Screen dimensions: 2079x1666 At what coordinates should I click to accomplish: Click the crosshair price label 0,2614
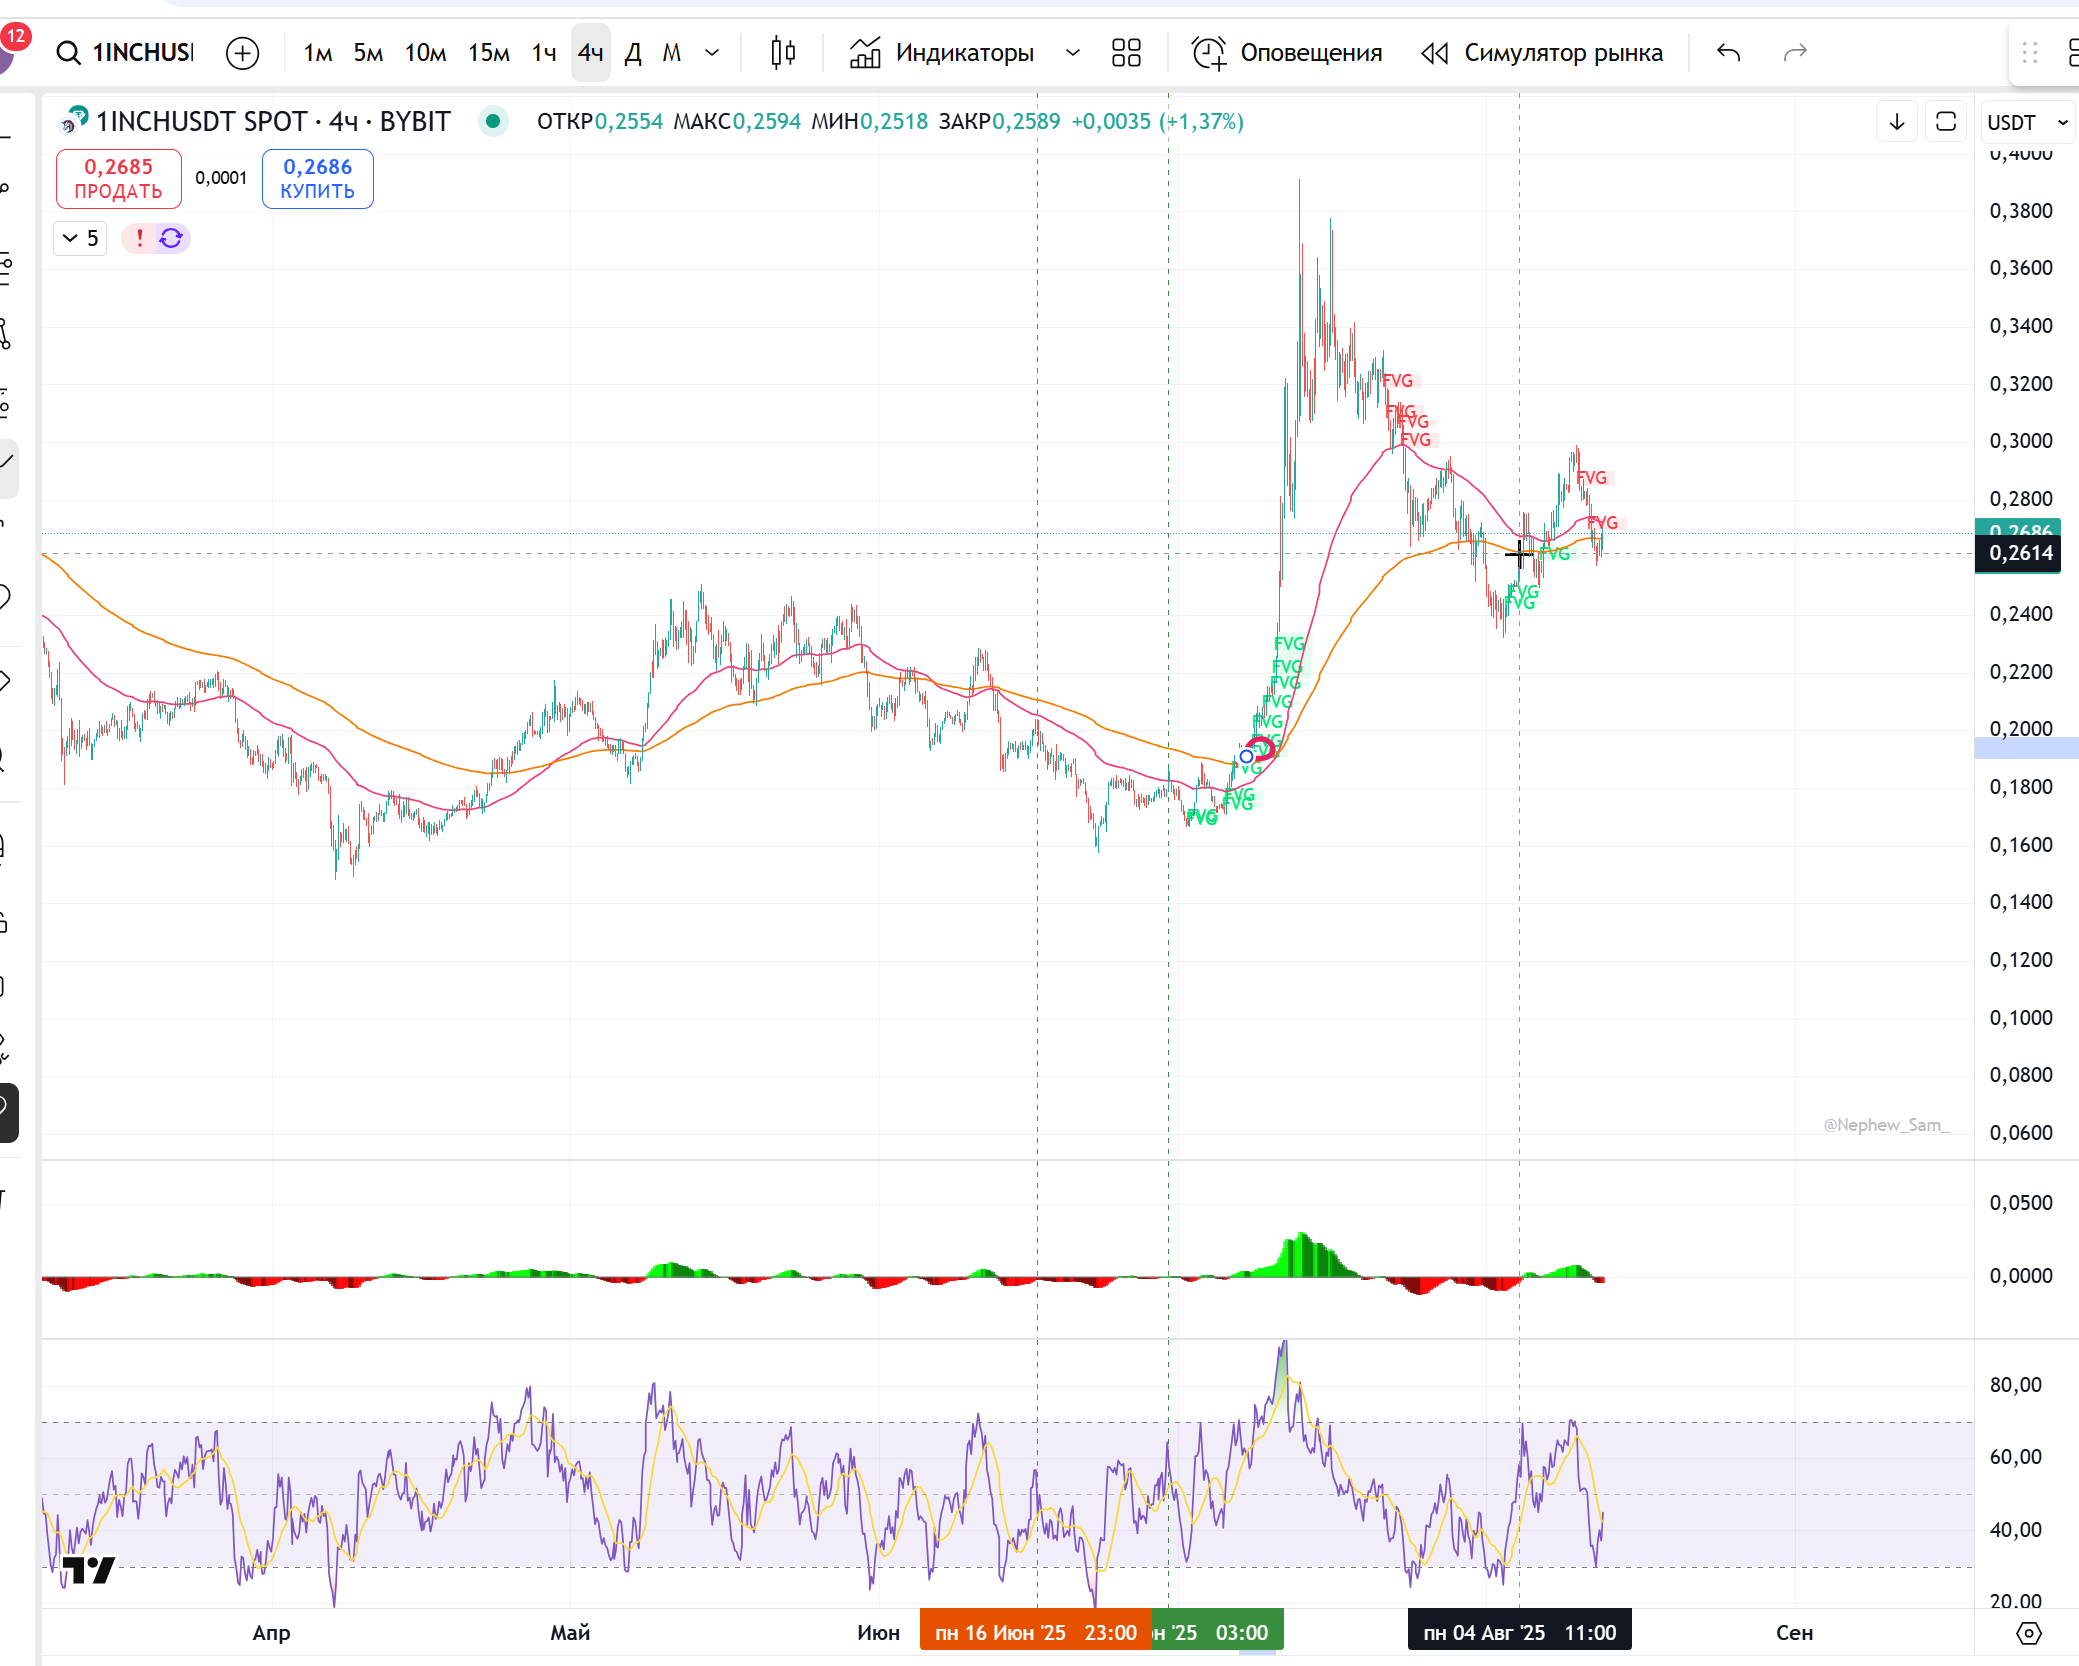click(2018, 553)
